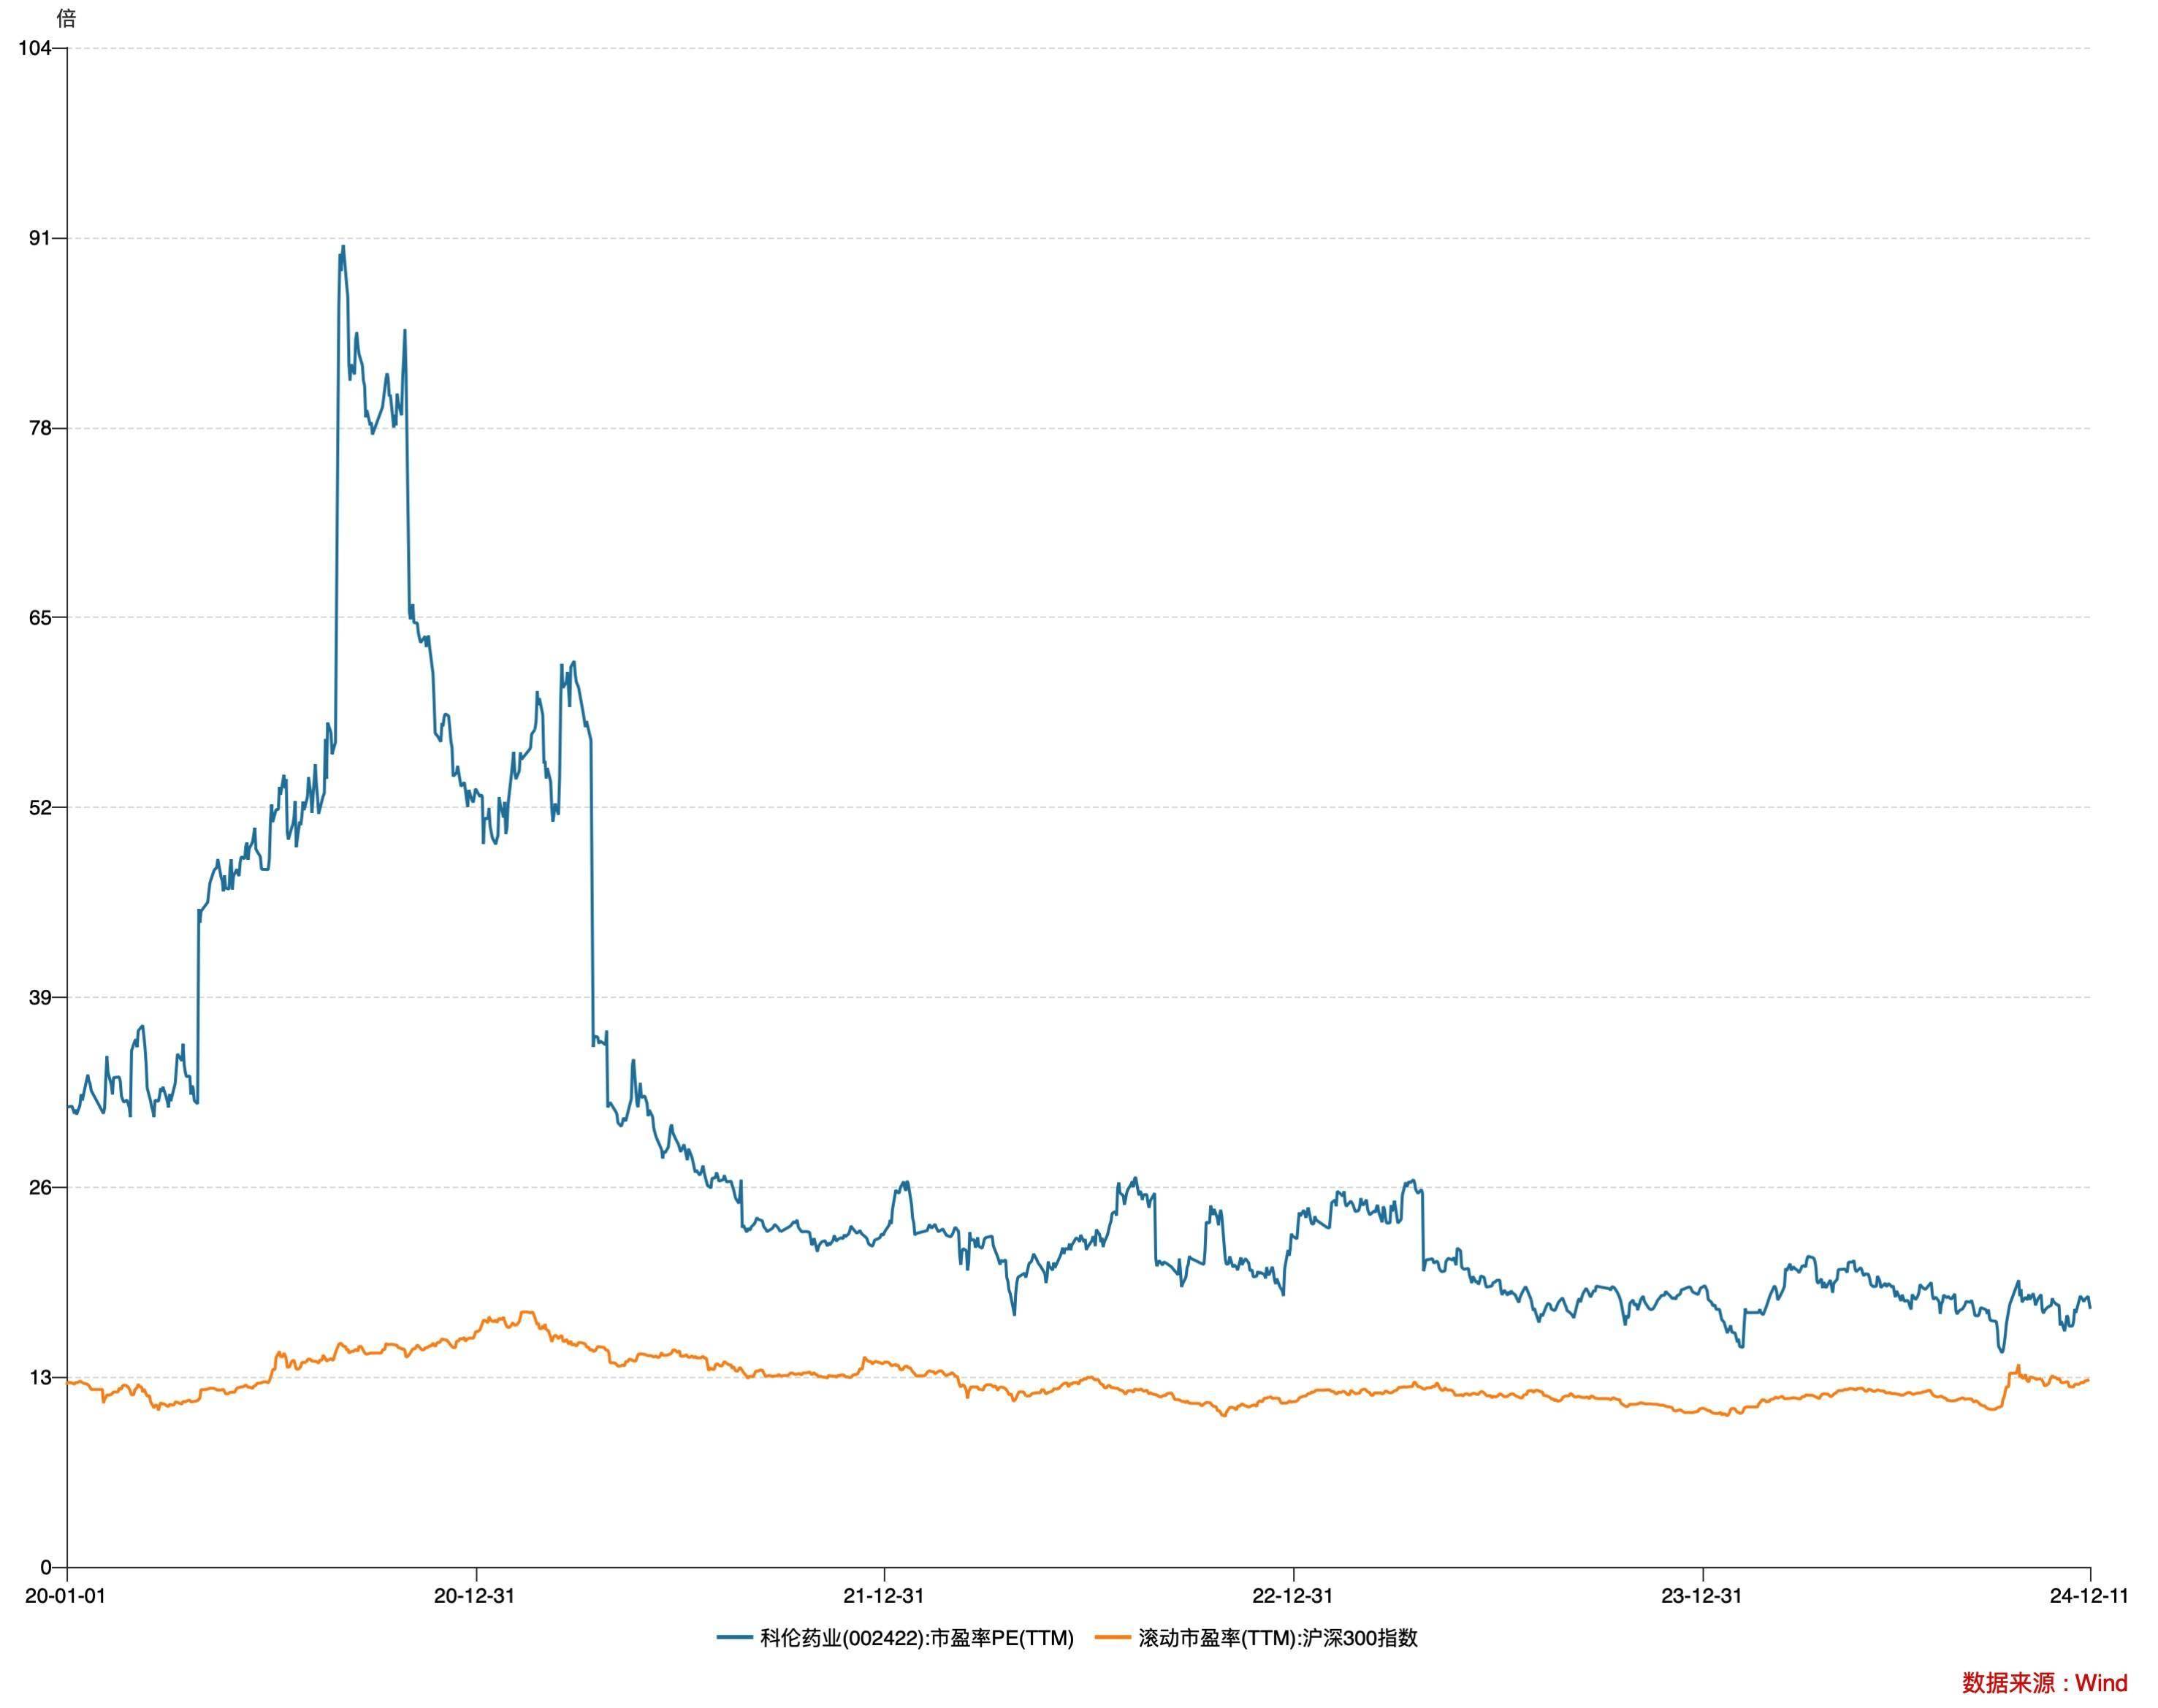
Task: Click the 23-12-31 x-axis date label
Action: [1702, 1596]
